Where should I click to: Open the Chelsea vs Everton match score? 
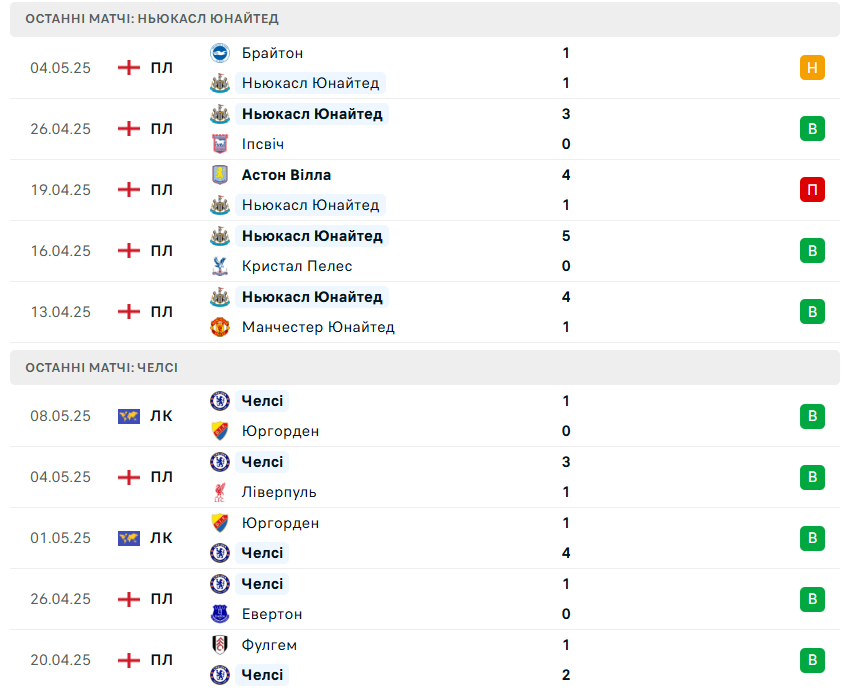coord(566,599)
